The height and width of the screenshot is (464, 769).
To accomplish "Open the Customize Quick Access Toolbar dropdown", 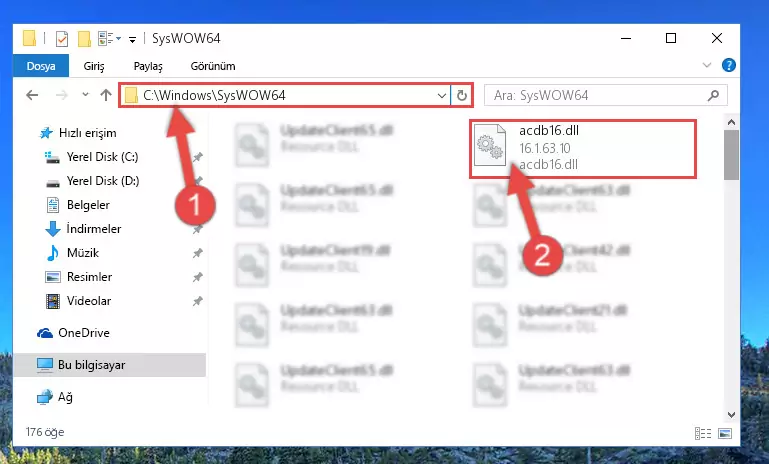I will (132, 39).
